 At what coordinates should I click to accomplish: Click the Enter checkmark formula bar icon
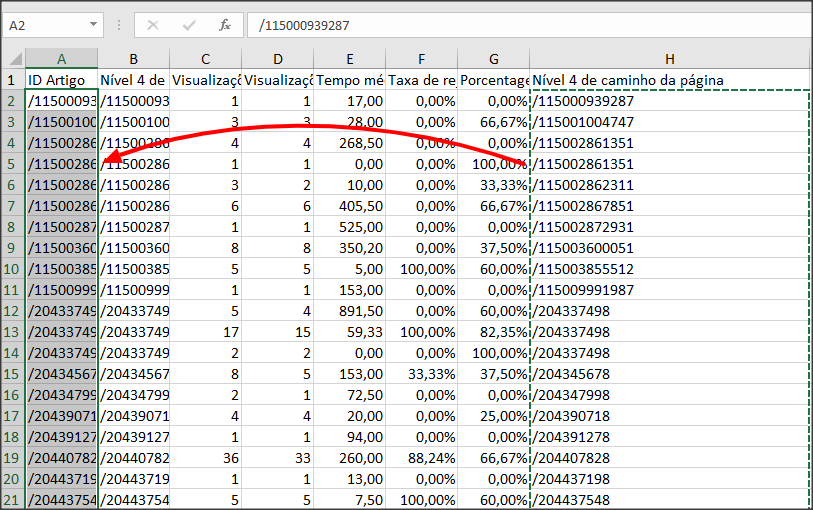(x=189, y=25)
